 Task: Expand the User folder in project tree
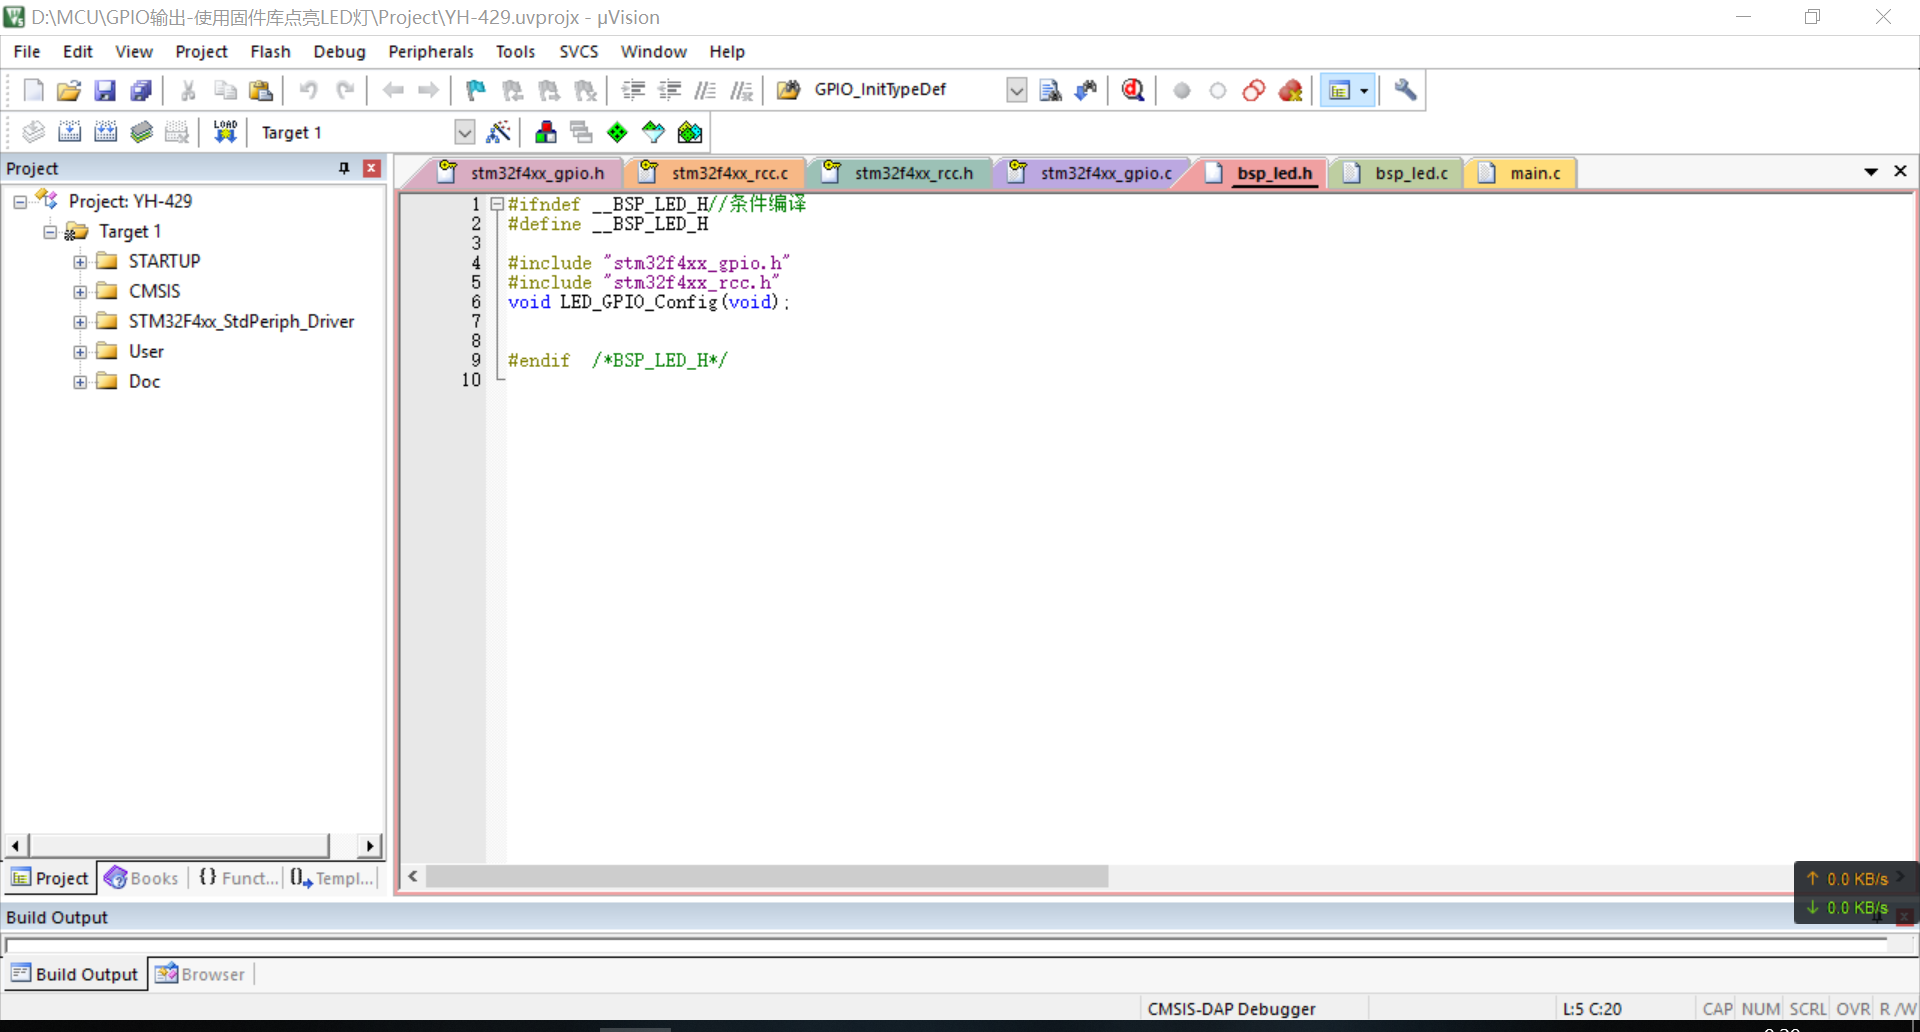(80, 352)
